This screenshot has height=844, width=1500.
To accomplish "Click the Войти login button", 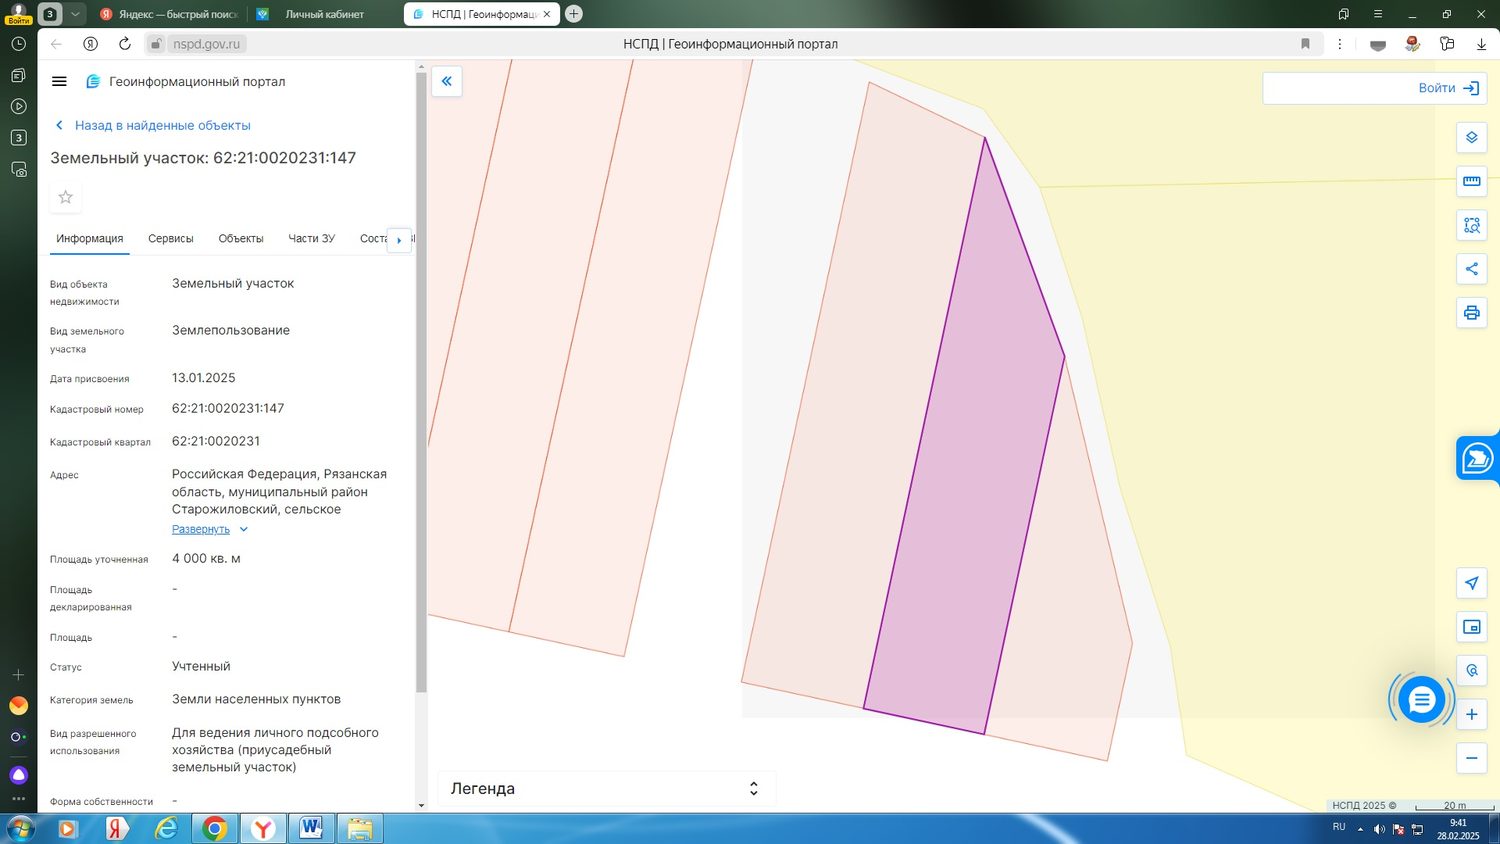I will pyautogui.click(x=1448, y=88).
